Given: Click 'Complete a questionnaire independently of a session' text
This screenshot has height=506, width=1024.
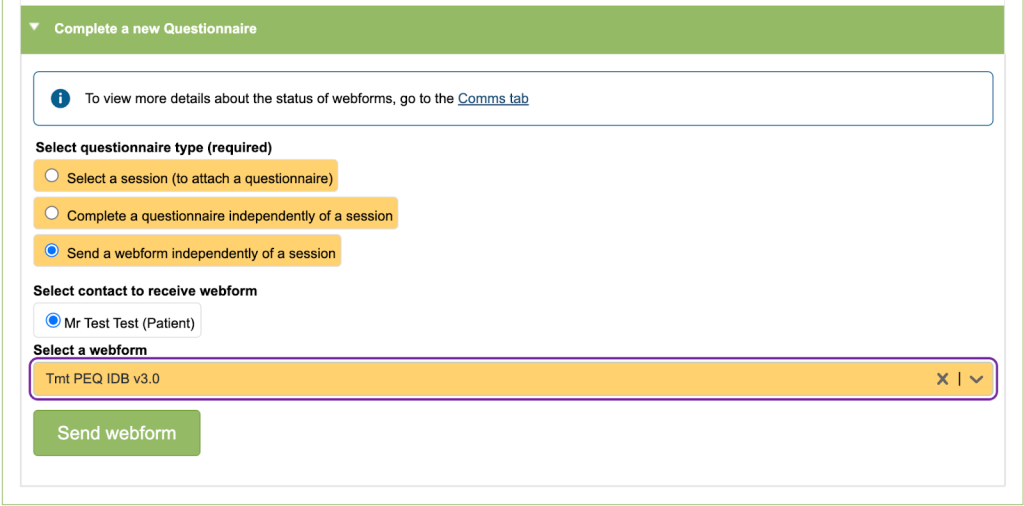Looking at the screenshot, I should click(230, 215).
